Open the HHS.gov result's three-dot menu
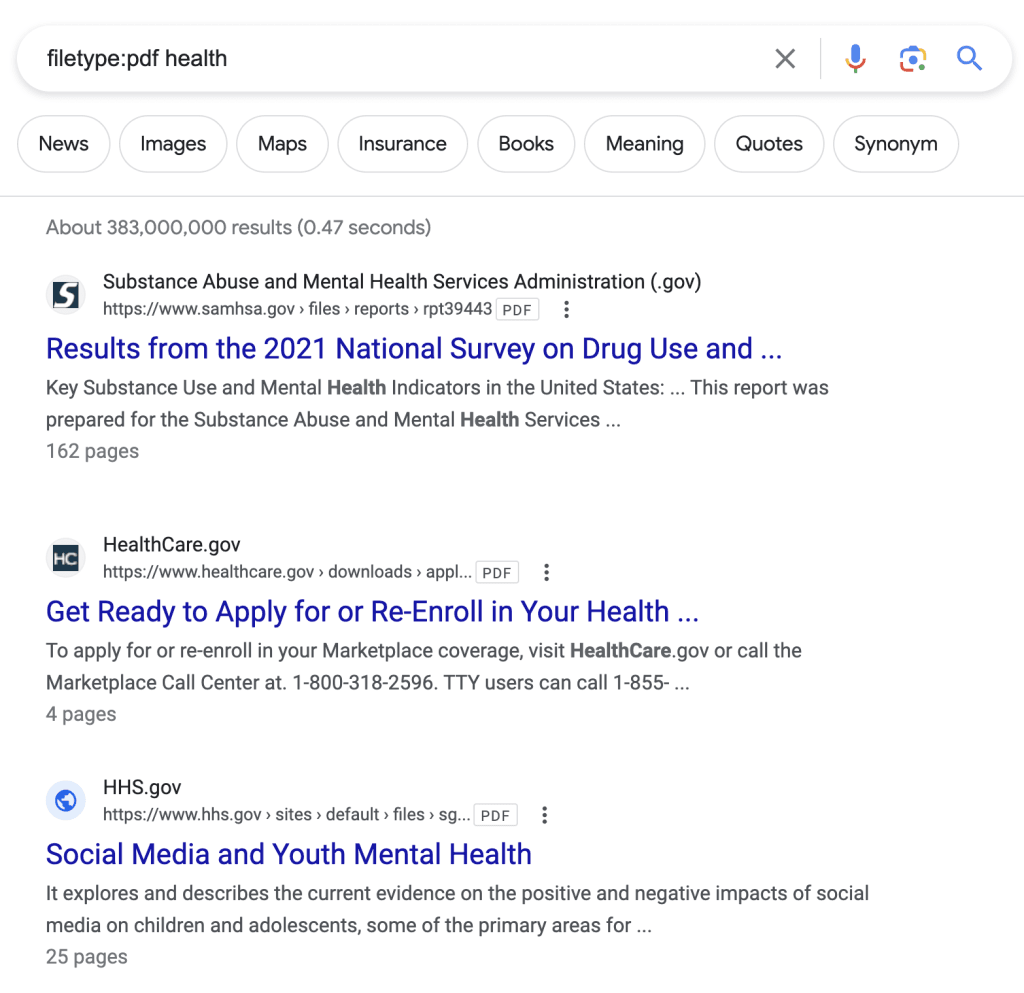 (545, 815)
